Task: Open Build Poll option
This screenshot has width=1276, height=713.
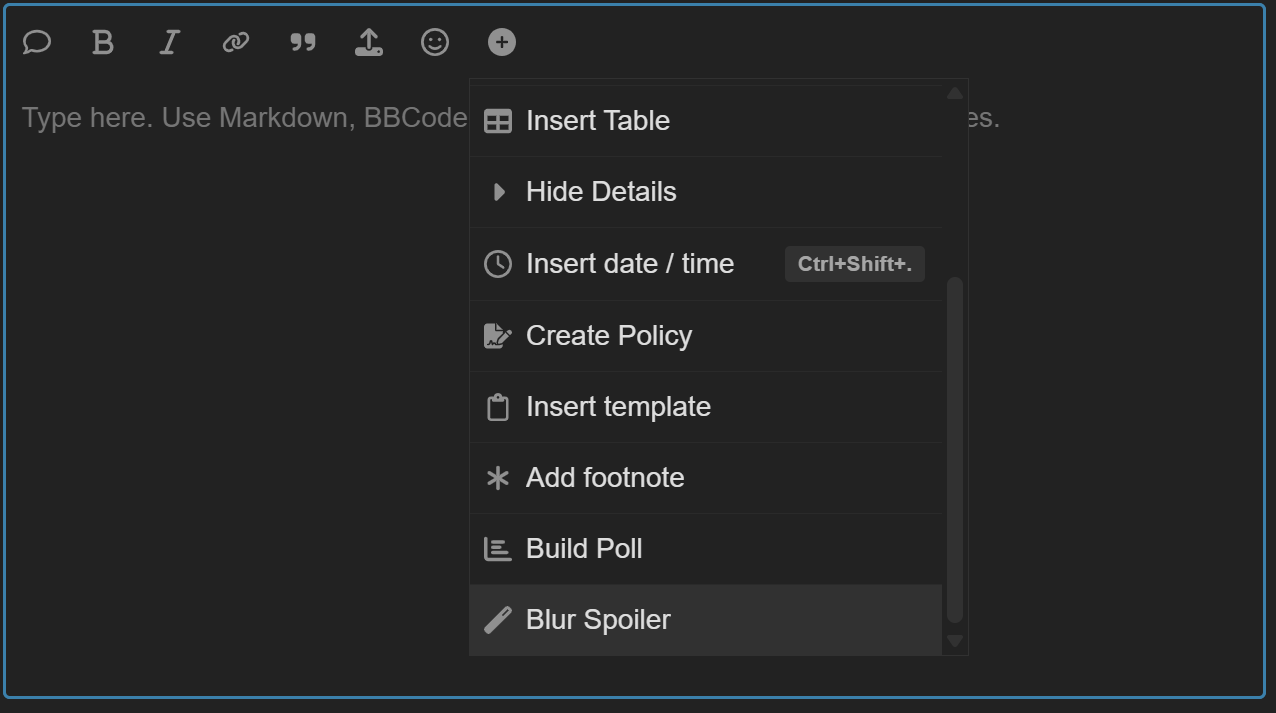Action: click(706, 549)
